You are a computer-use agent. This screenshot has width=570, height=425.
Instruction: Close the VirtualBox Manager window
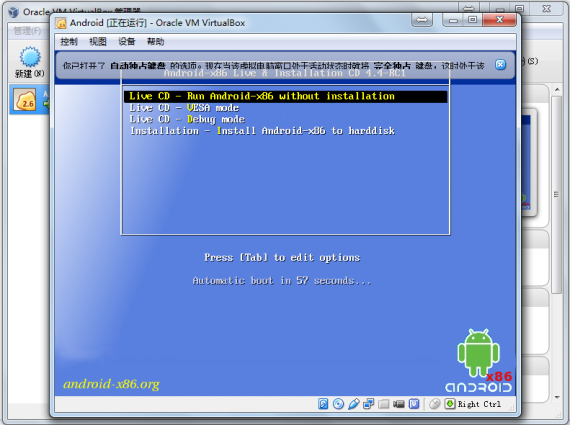(547, 9)
